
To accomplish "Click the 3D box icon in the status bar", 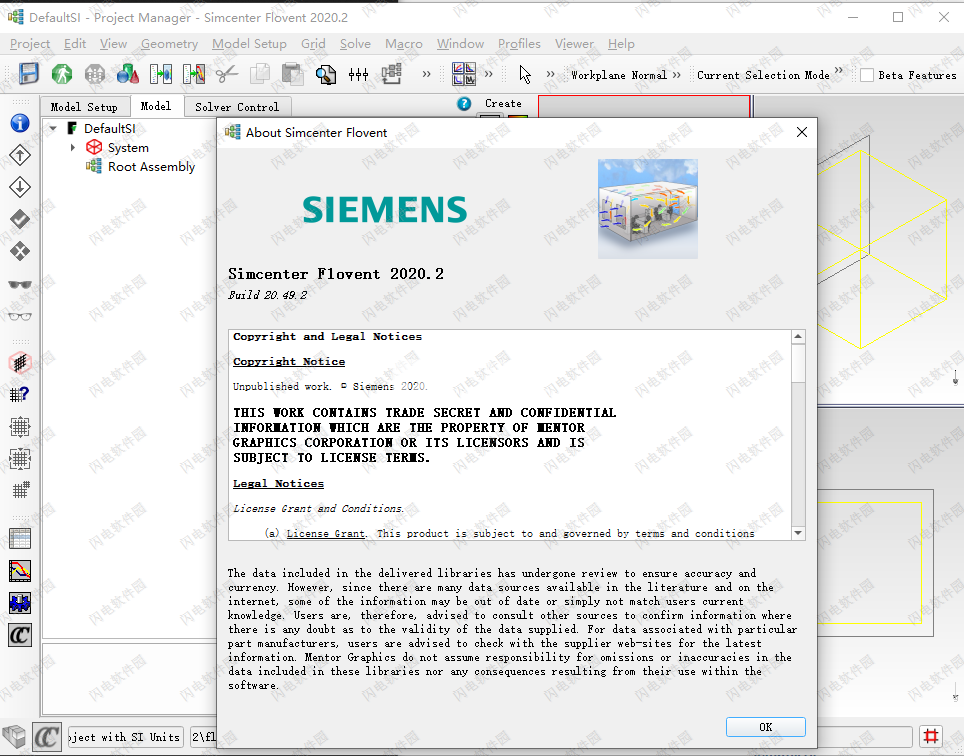I will (14, 736).
